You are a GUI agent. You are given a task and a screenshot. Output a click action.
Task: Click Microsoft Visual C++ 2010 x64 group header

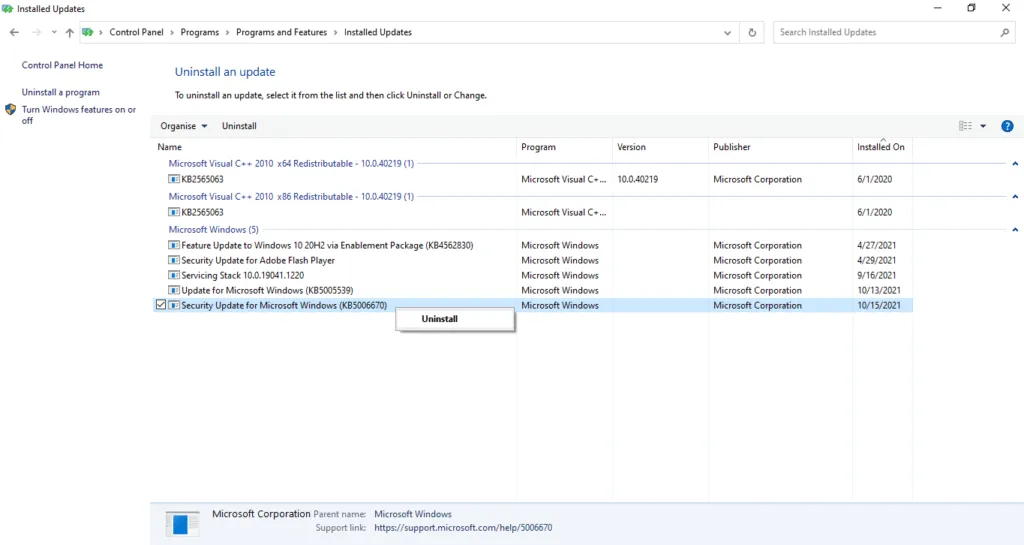[x=291, y=164]
